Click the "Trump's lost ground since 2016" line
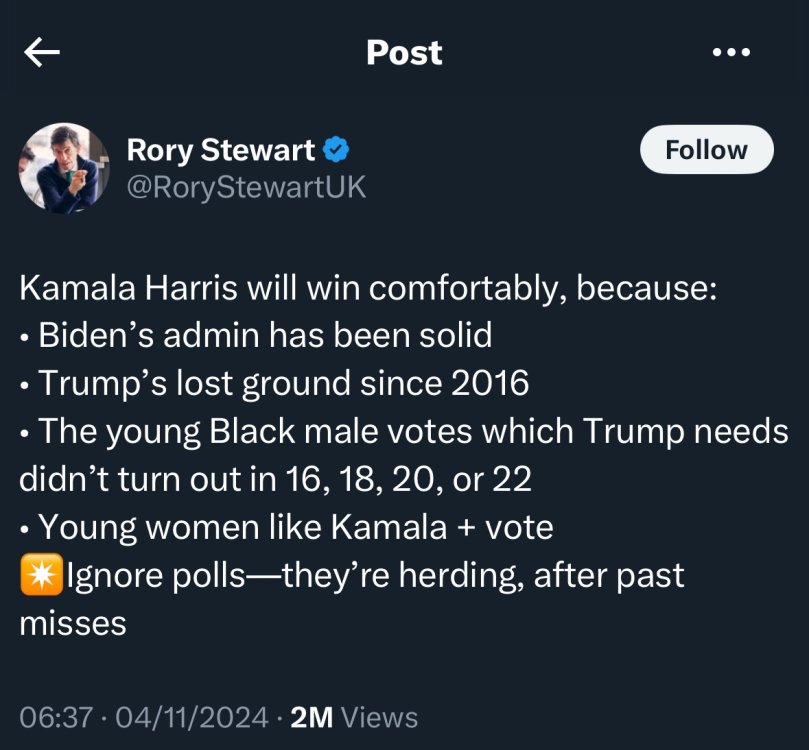 click(283, 383)
